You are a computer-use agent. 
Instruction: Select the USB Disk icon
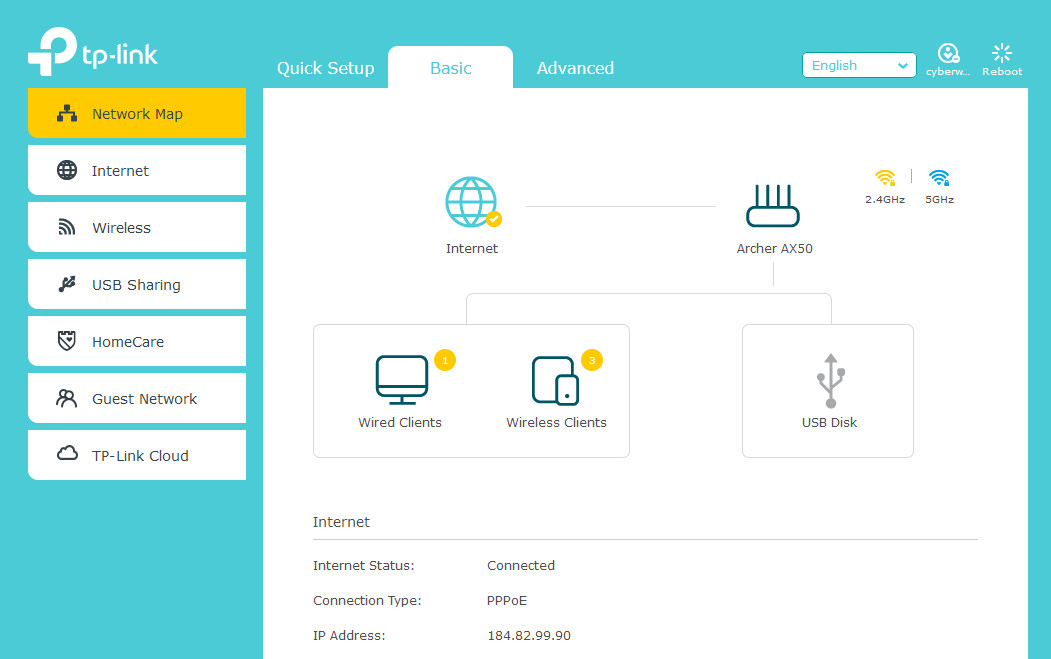pos(830,381)
